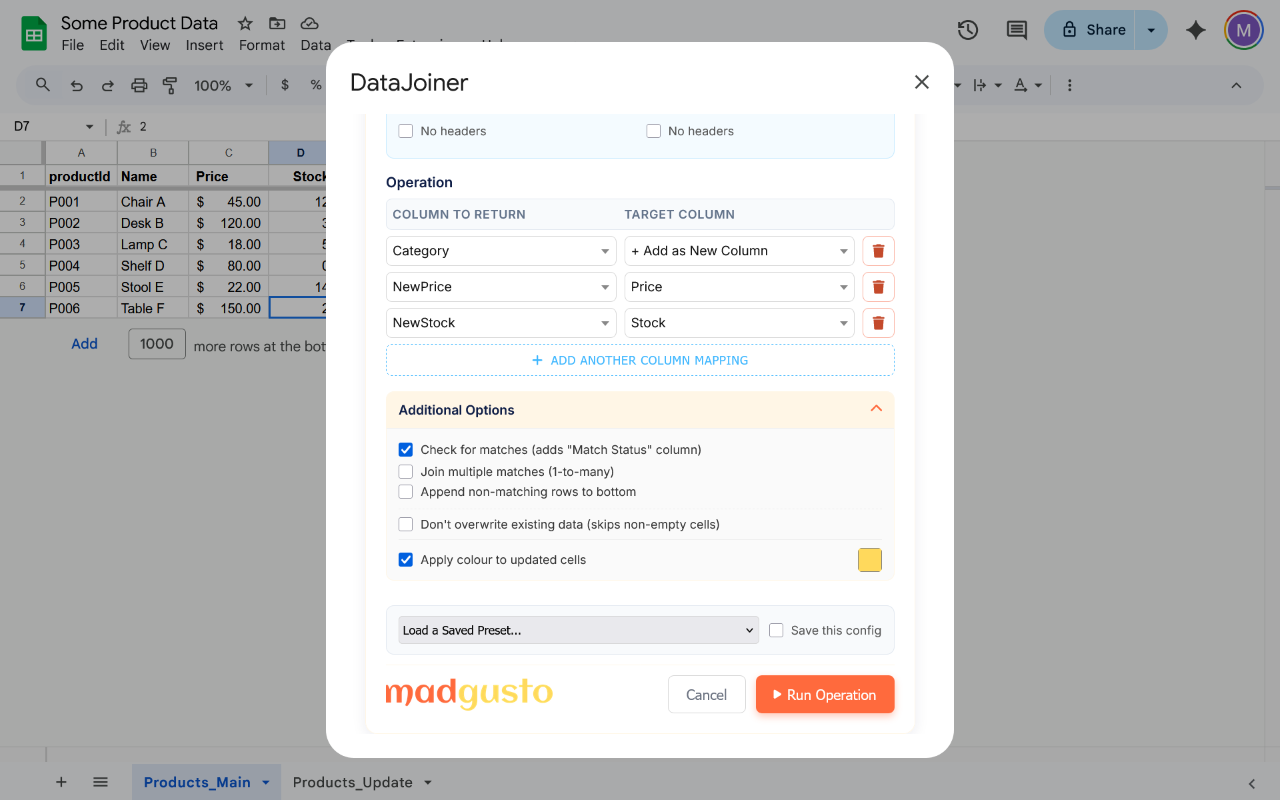Open the NewPrice column-to-return dropdown
This screenshot has width=1280, height=800.
tap(501, 287)
